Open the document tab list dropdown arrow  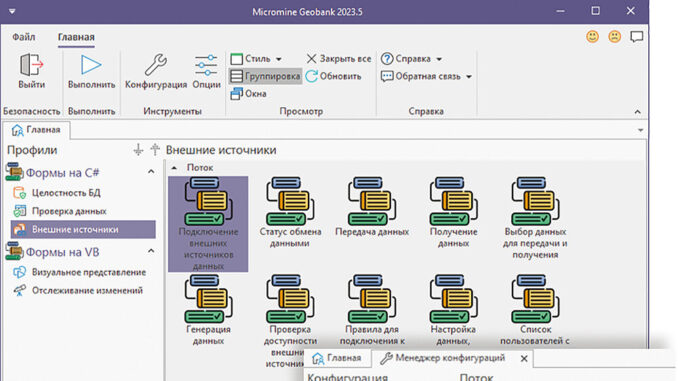pos(640,130)
